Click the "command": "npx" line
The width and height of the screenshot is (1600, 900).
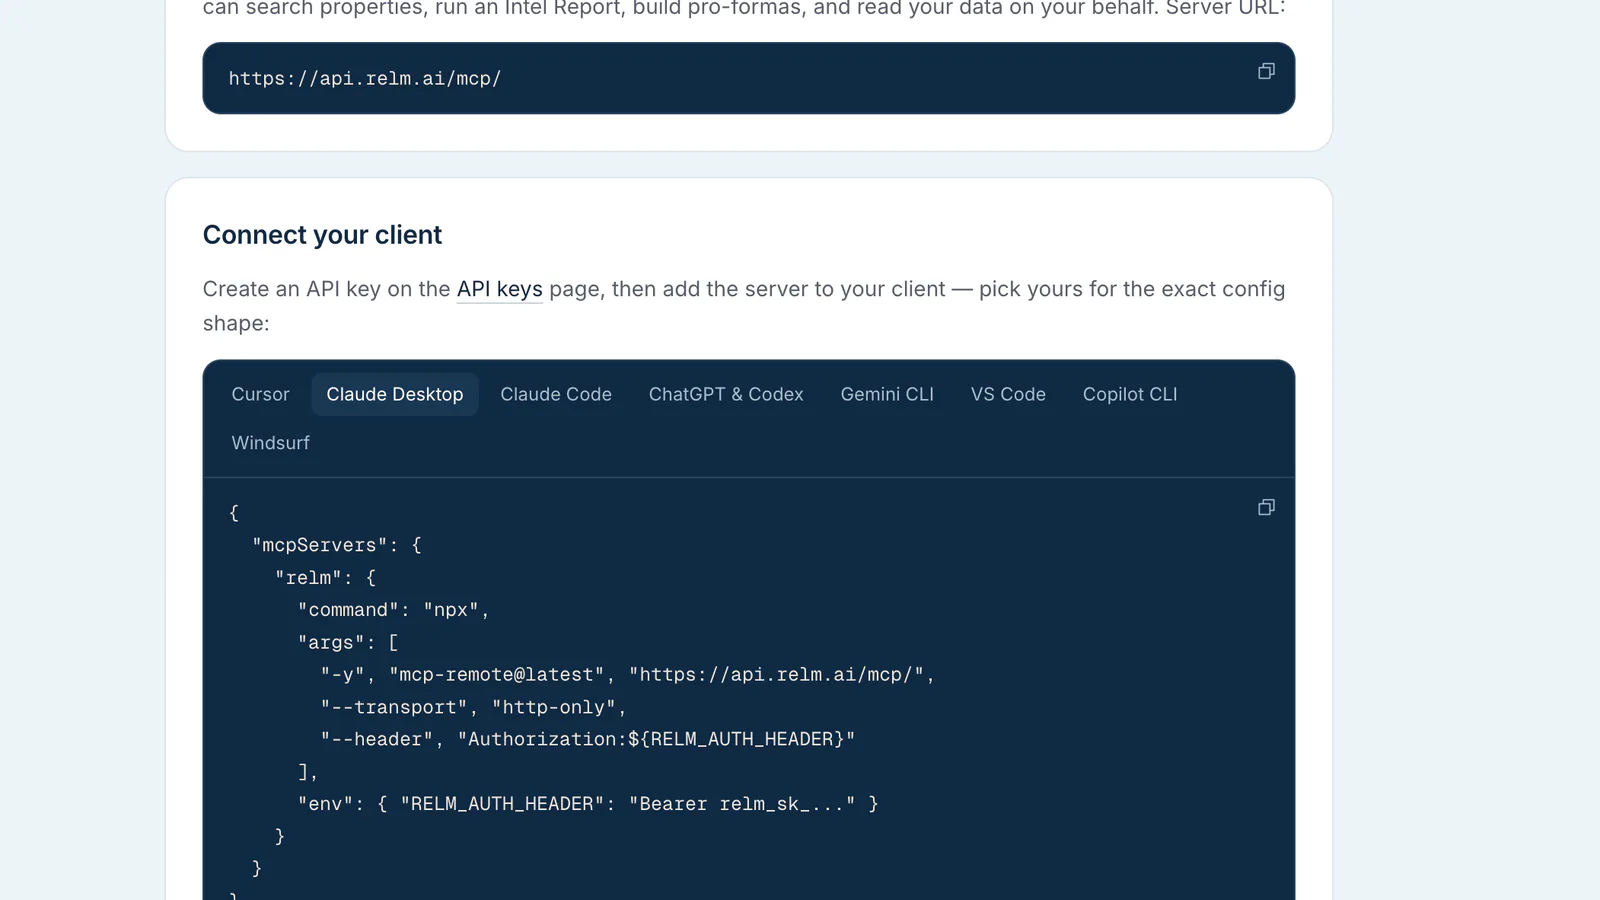pyautogui.click(x=394, y=610)
